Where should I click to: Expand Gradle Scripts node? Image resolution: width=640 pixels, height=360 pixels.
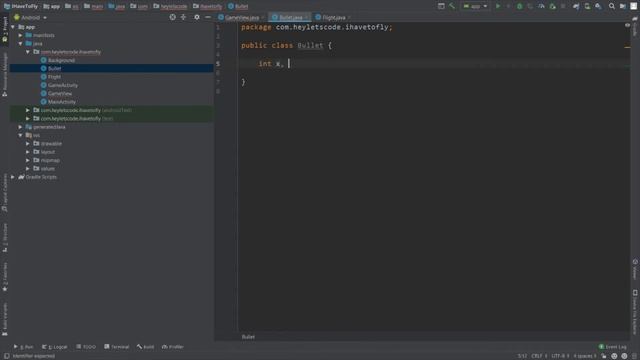coord(13,177)
